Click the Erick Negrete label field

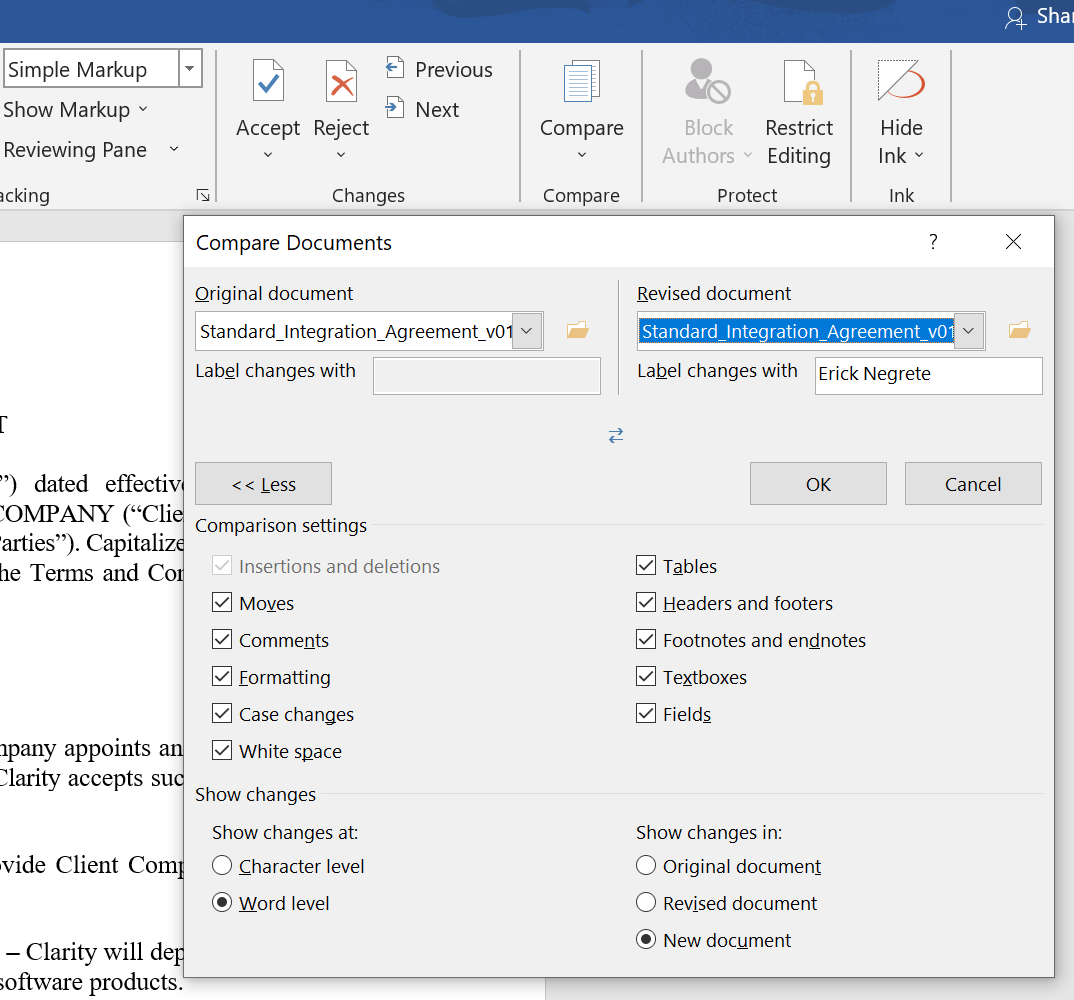click(928, 375)
